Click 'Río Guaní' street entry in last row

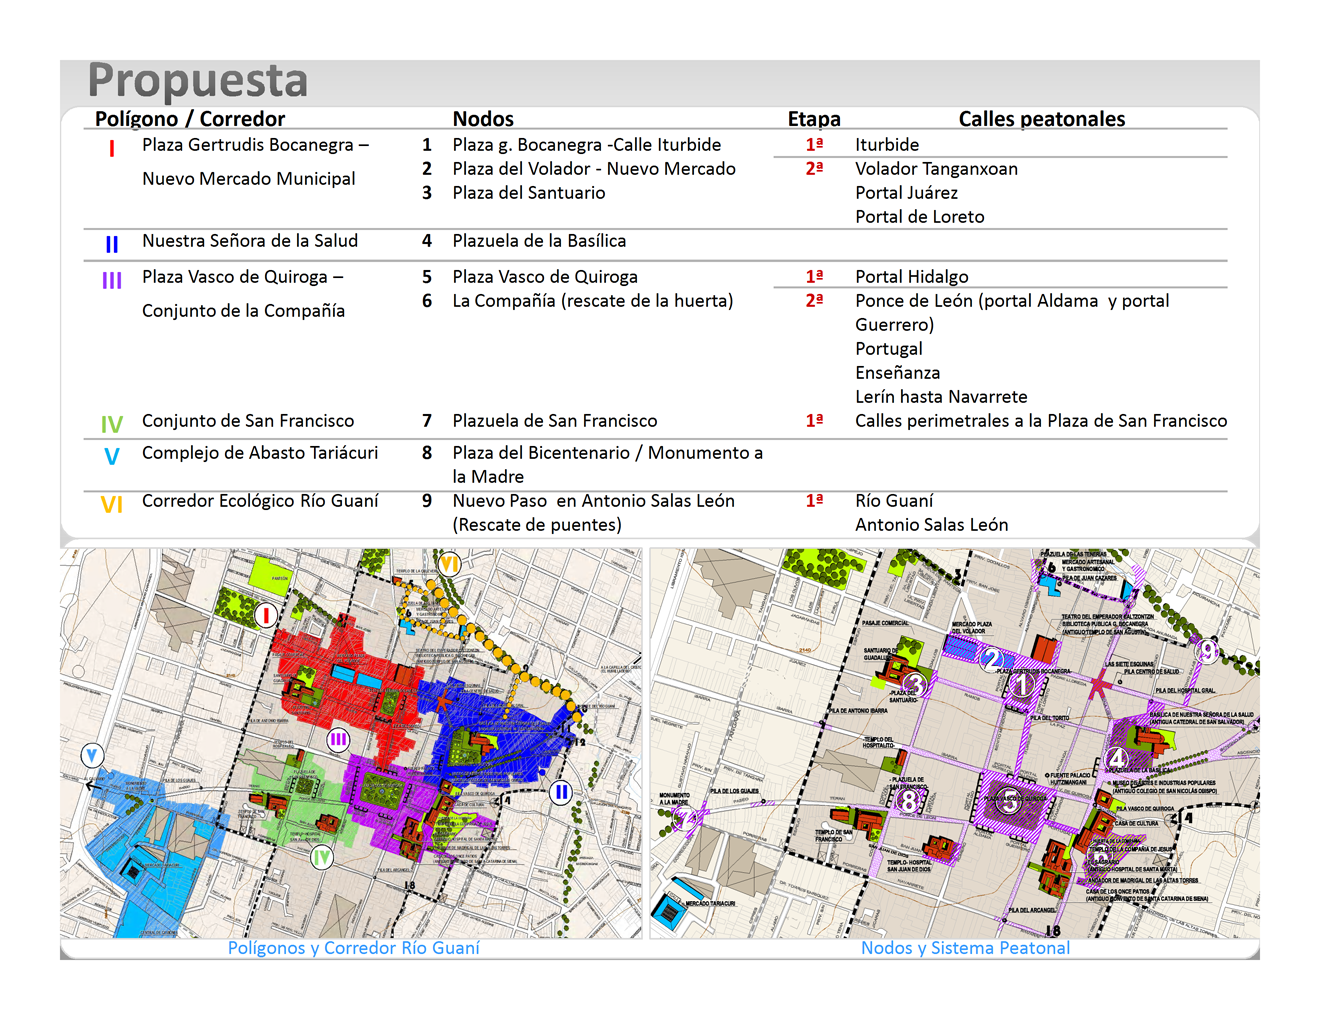tap(894, 500)
